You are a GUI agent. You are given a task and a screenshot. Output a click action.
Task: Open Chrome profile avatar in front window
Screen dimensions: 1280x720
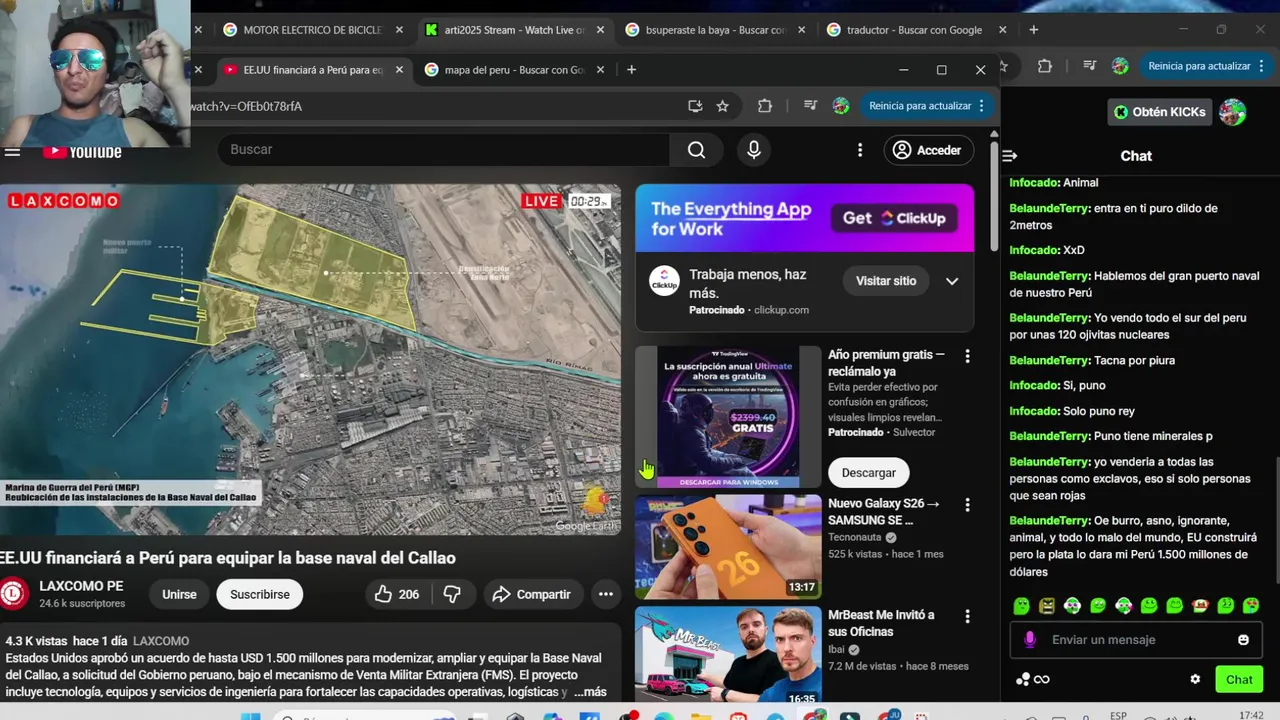(841, 106)
